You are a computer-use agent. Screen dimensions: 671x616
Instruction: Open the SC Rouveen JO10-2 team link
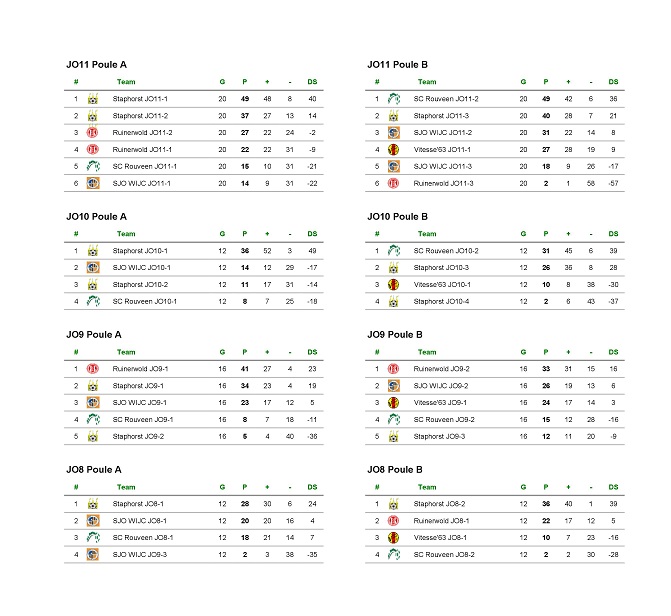click(x=446, y=251)
